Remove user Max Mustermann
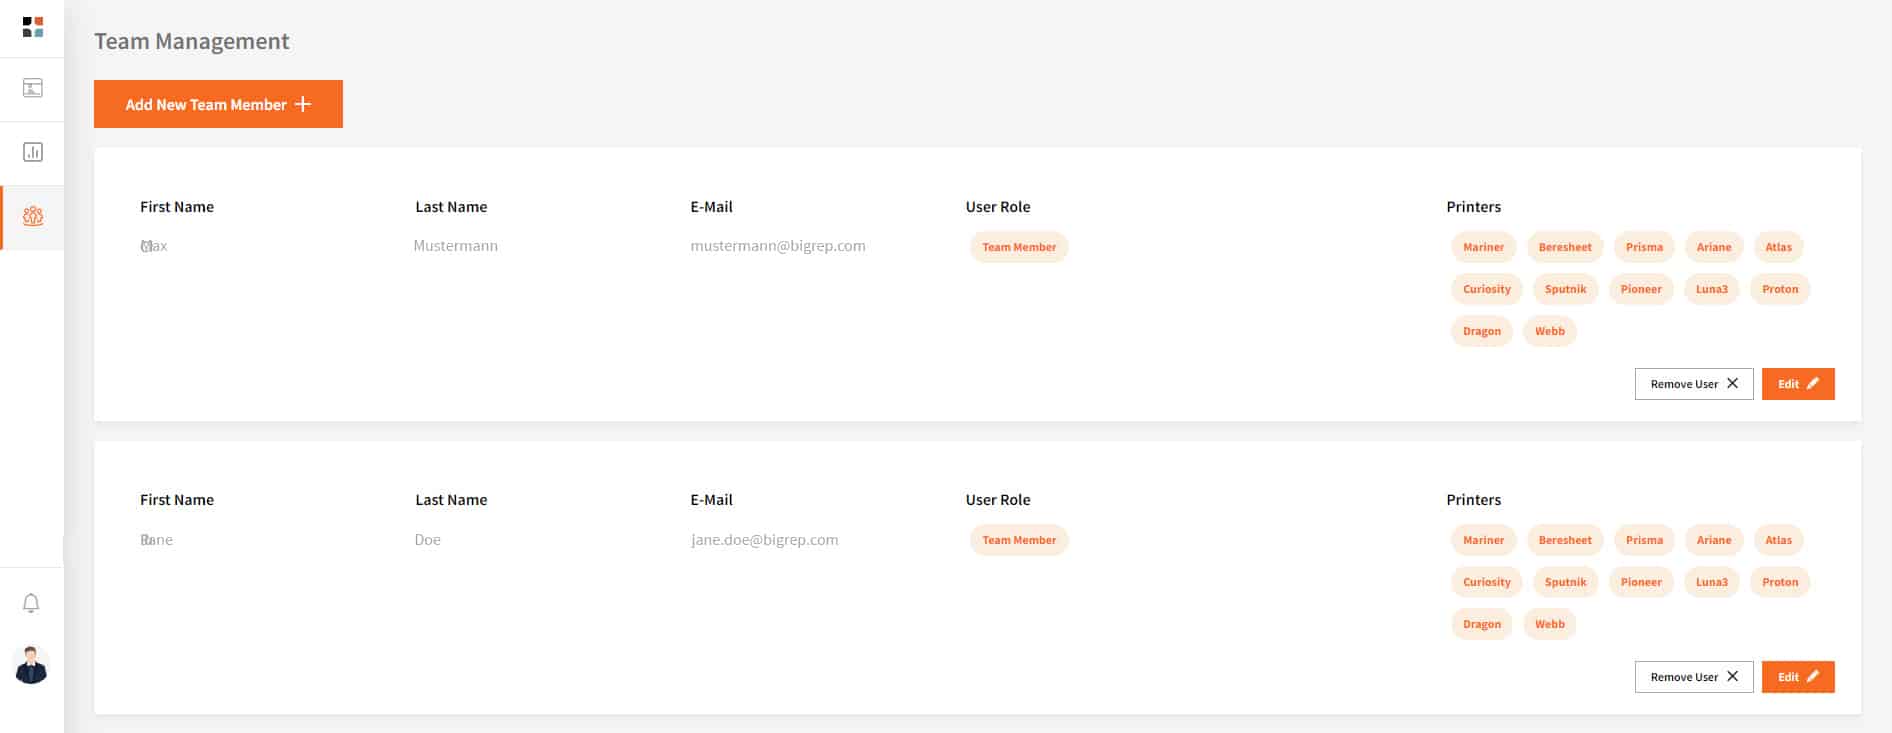 (x=1694, y=384)
